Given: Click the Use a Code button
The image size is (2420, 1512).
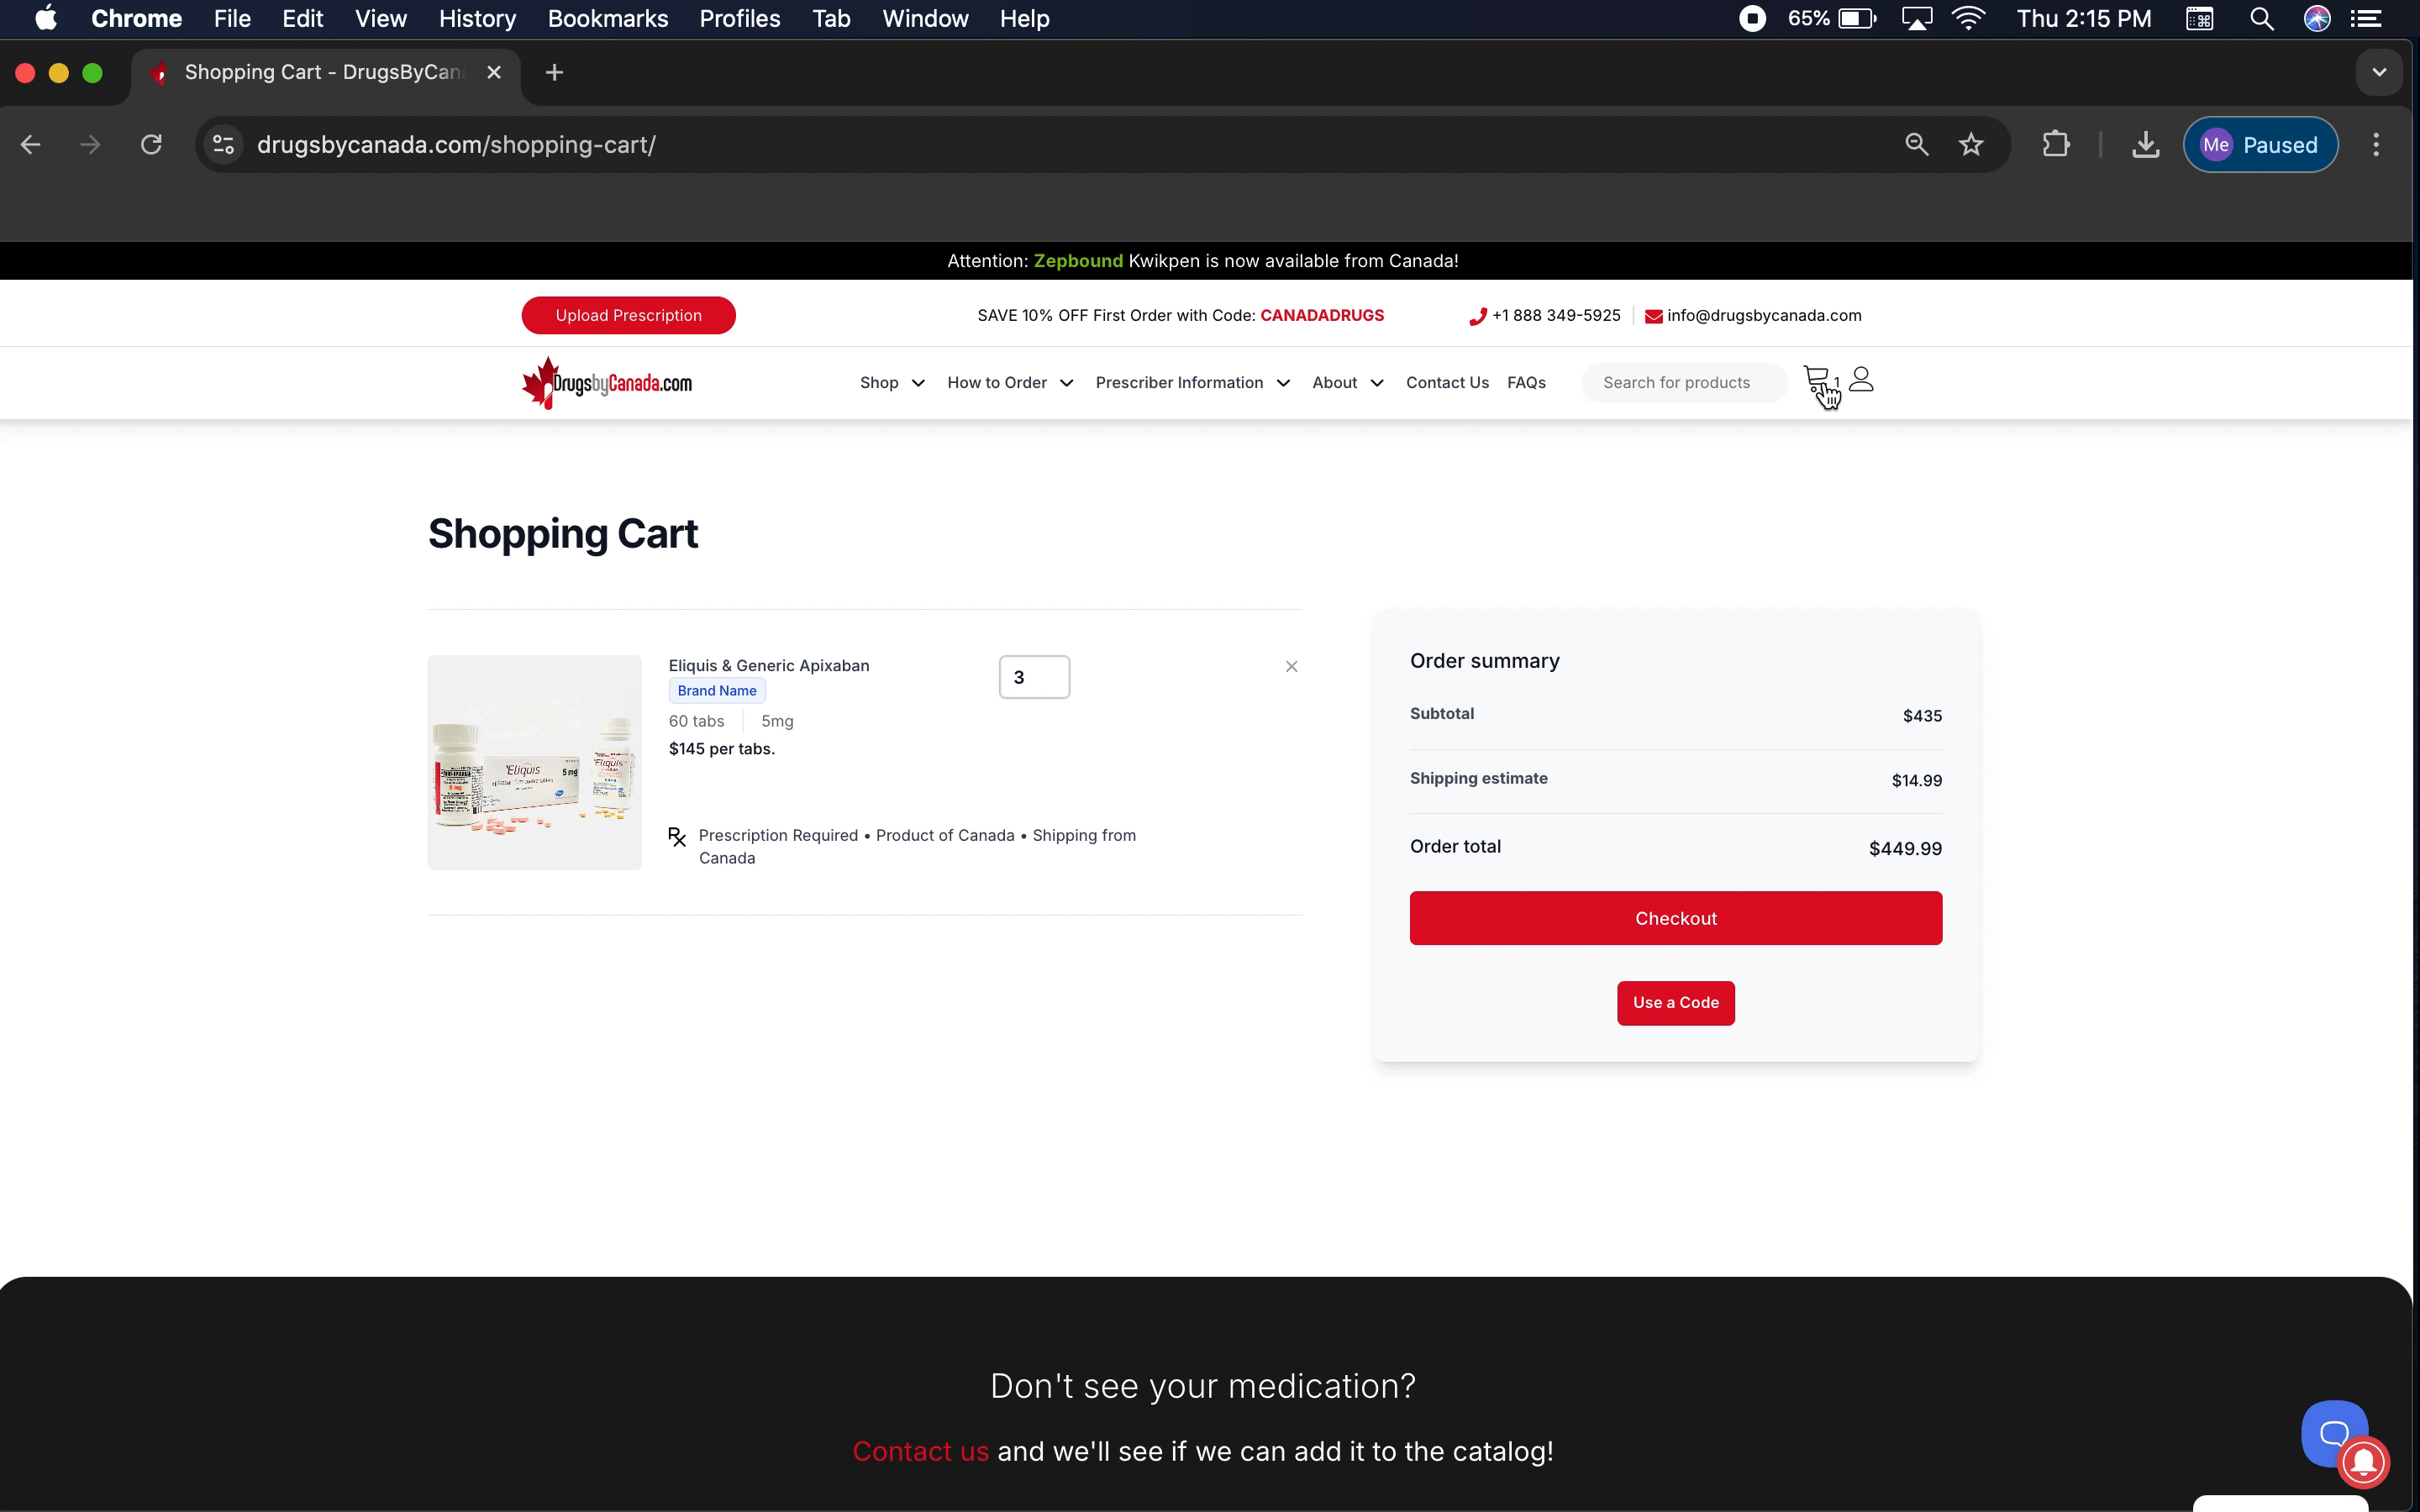Looking at the screenshot, I should (1675, 1003).
